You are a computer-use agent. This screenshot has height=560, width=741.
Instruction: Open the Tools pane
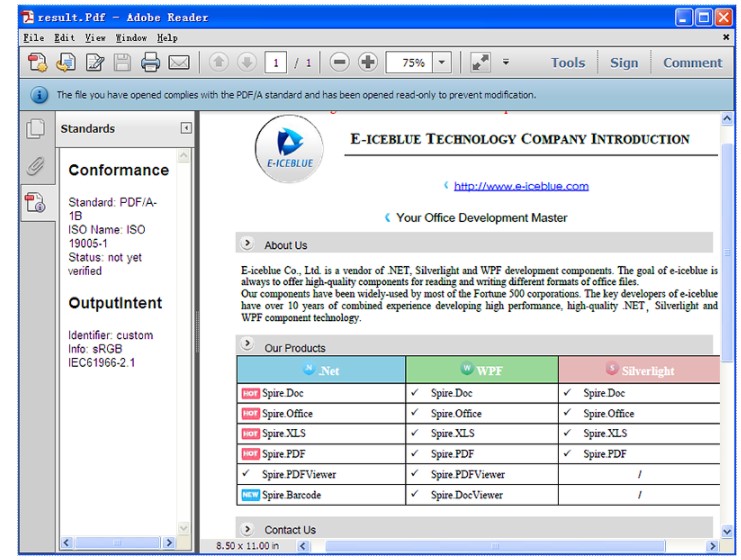(x=568, y=62)
